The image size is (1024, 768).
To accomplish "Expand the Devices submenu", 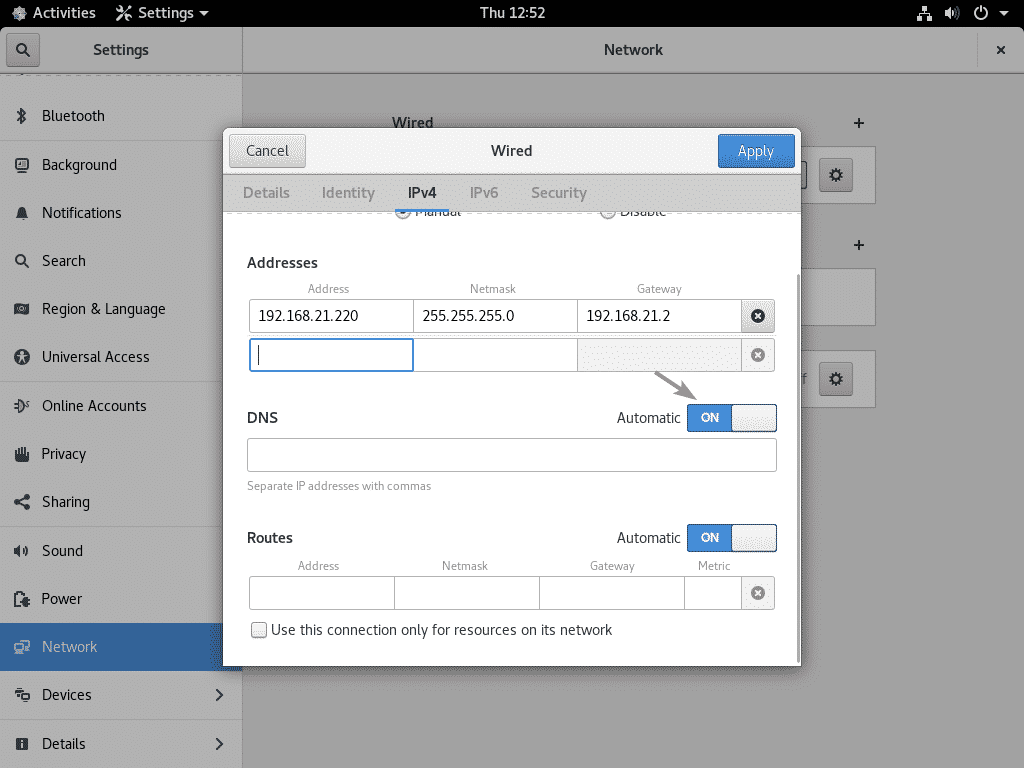I will coord(219,695).
